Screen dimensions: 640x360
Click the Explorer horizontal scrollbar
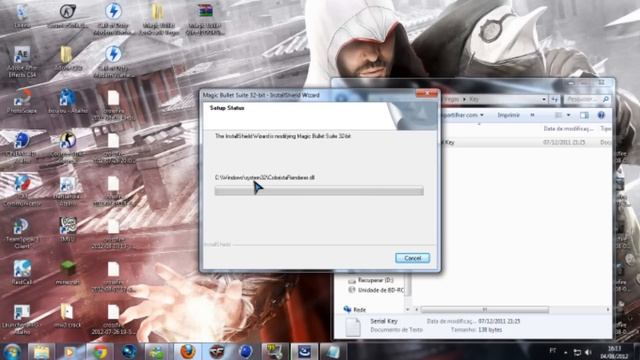tap(484, 309)
